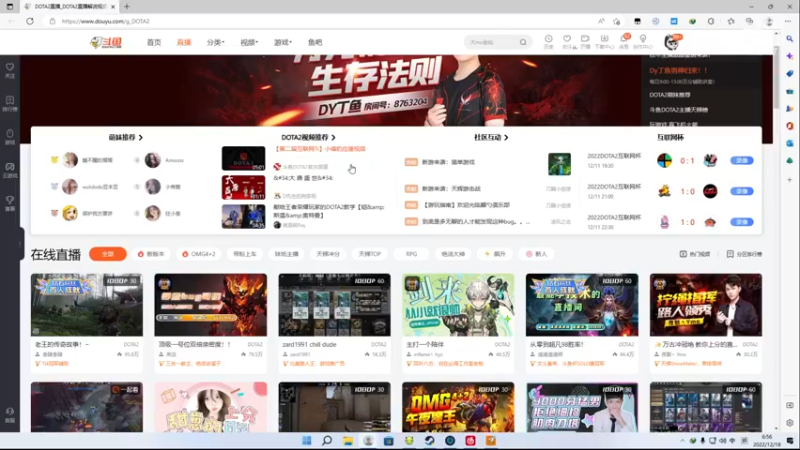Expand the DOTA2视频推荐 section arrow

click(x=333, y=137)
